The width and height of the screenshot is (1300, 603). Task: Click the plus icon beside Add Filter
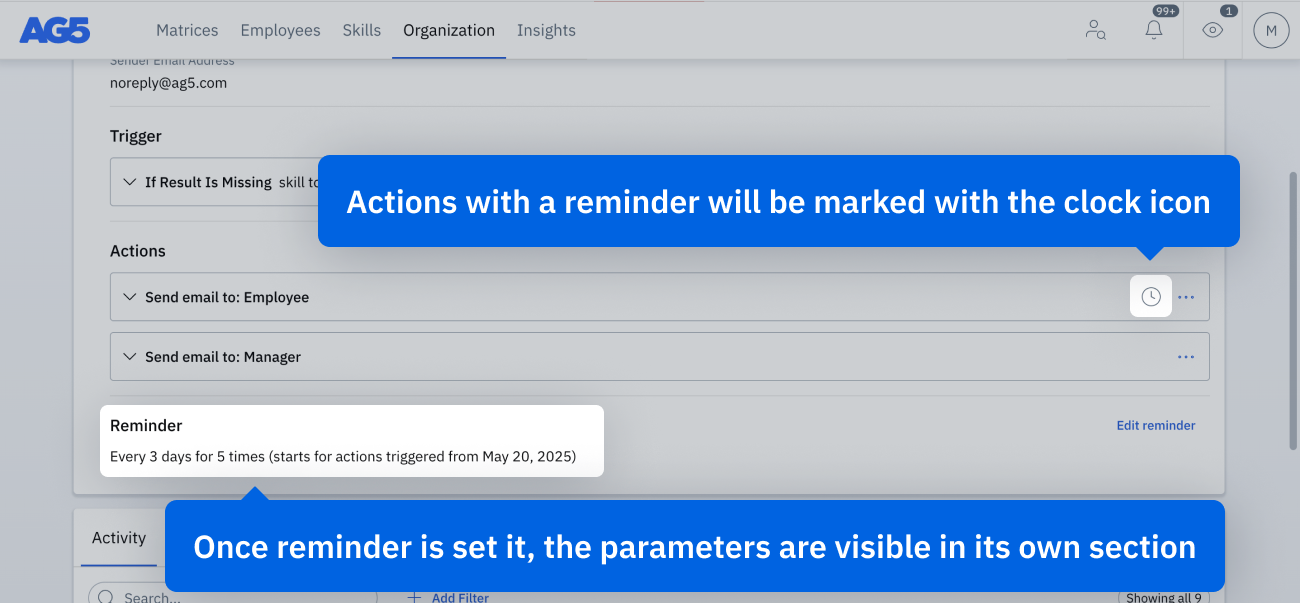click(415, 597)
